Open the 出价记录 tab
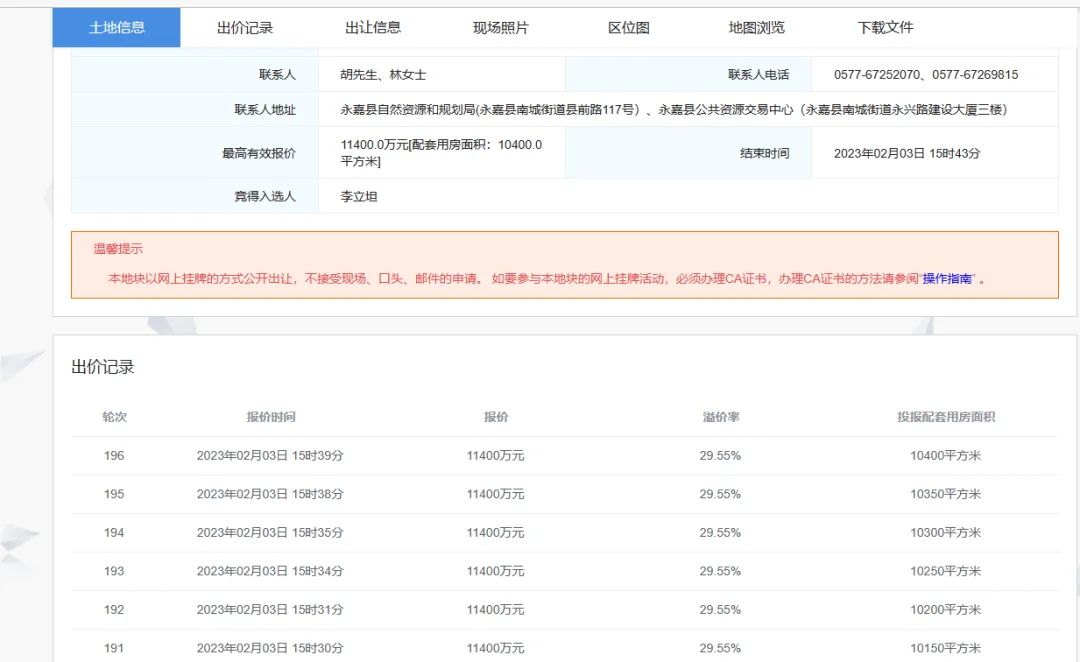The height and width of the screenshot is (662, 1080). tap(245, 28)
